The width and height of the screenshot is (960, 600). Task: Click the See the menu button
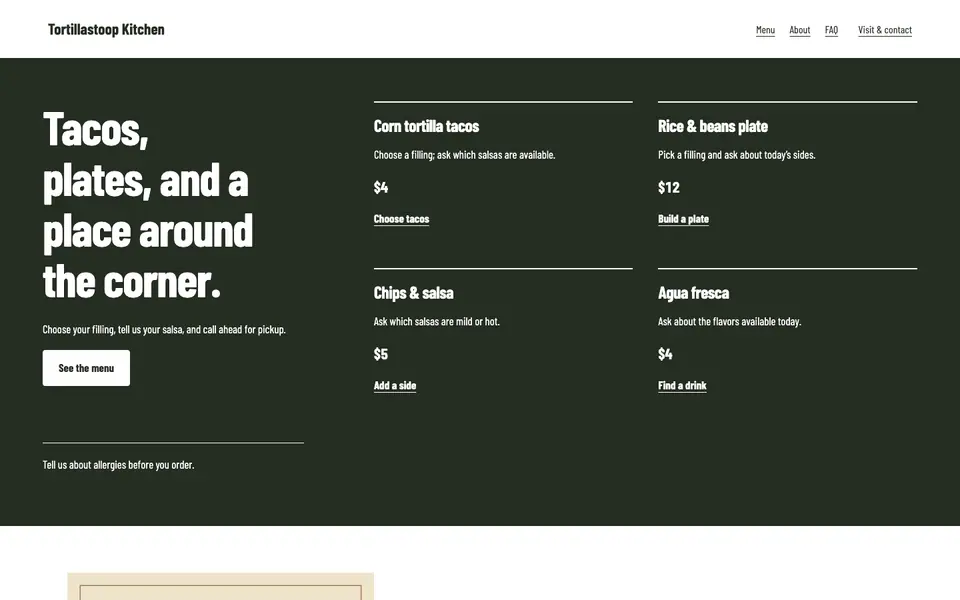[86, 368]
